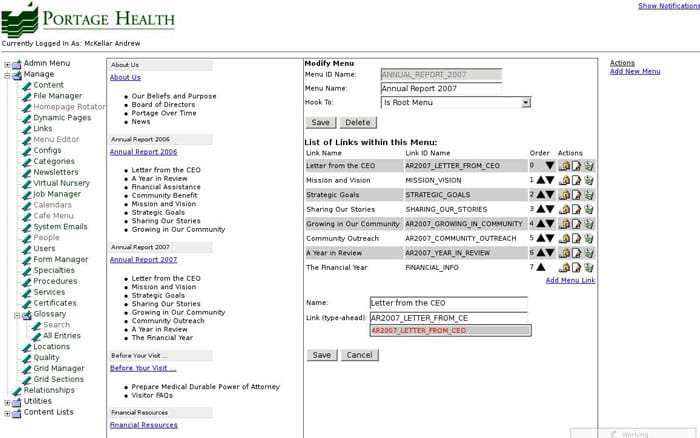Open File Manager in the sidebar
The image size is (700, 438).
click(x=58, y=96)
